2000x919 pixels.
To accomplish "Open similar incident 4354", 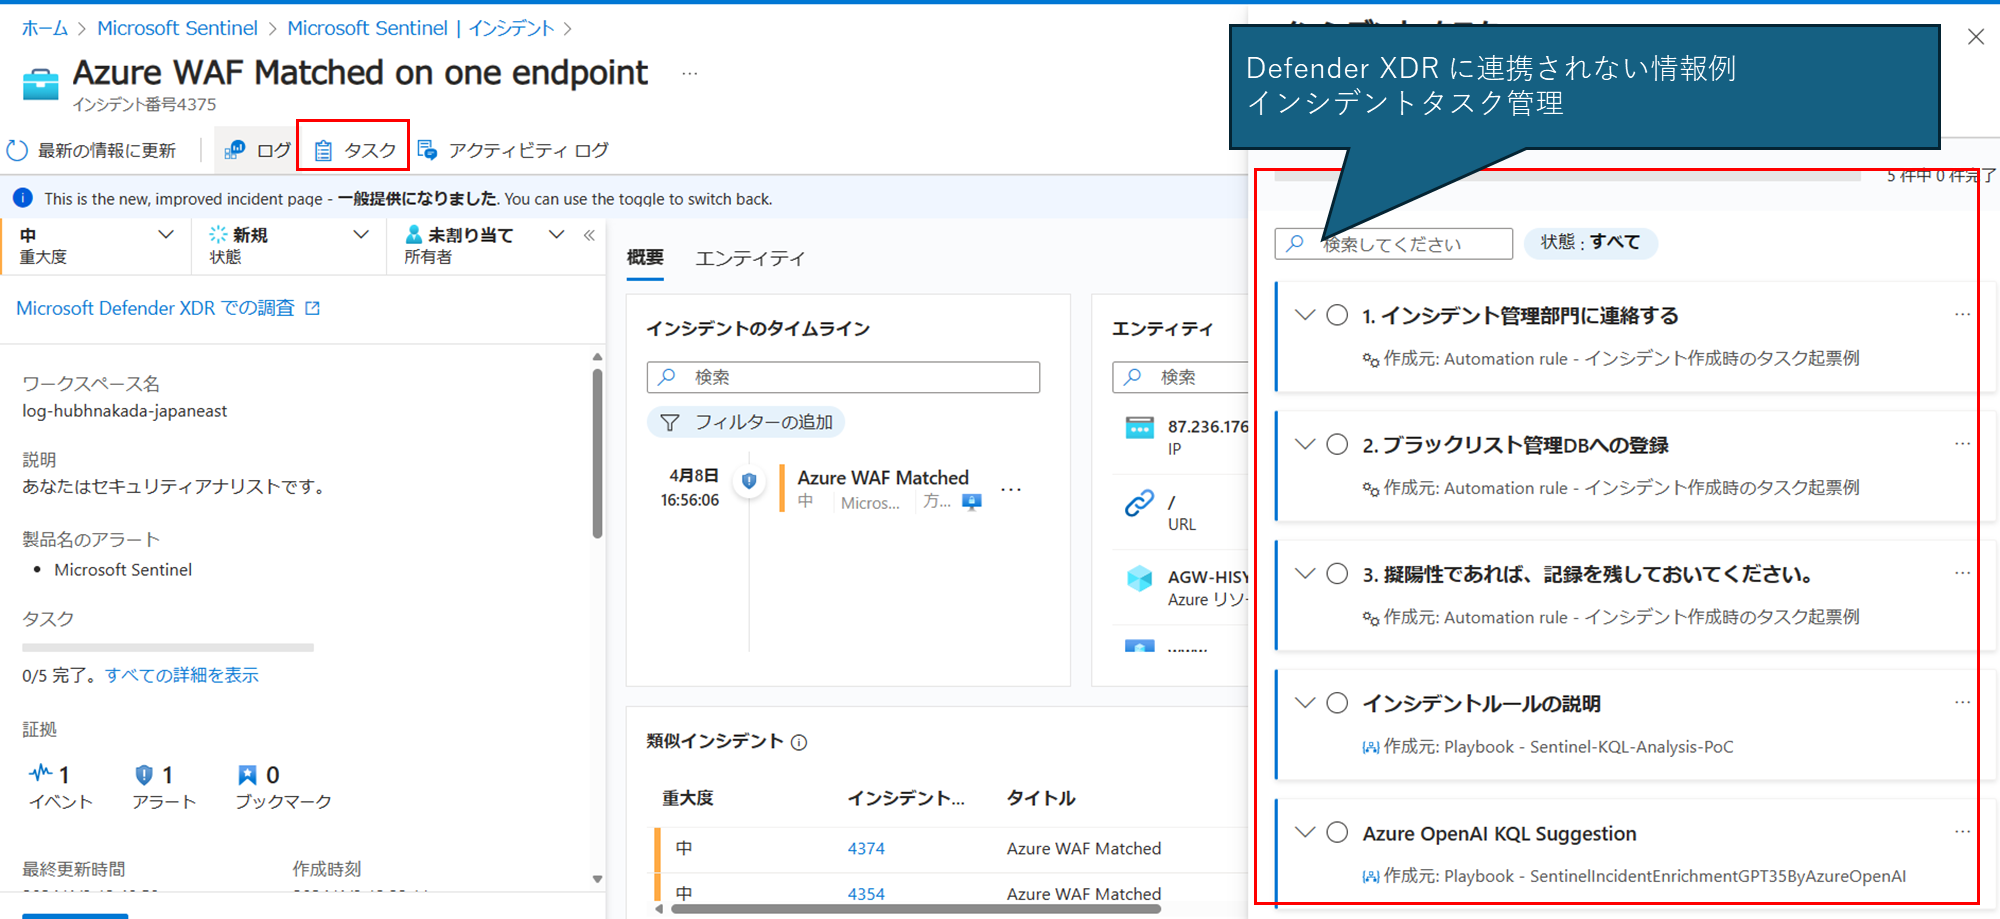I will tap(866, 894).
